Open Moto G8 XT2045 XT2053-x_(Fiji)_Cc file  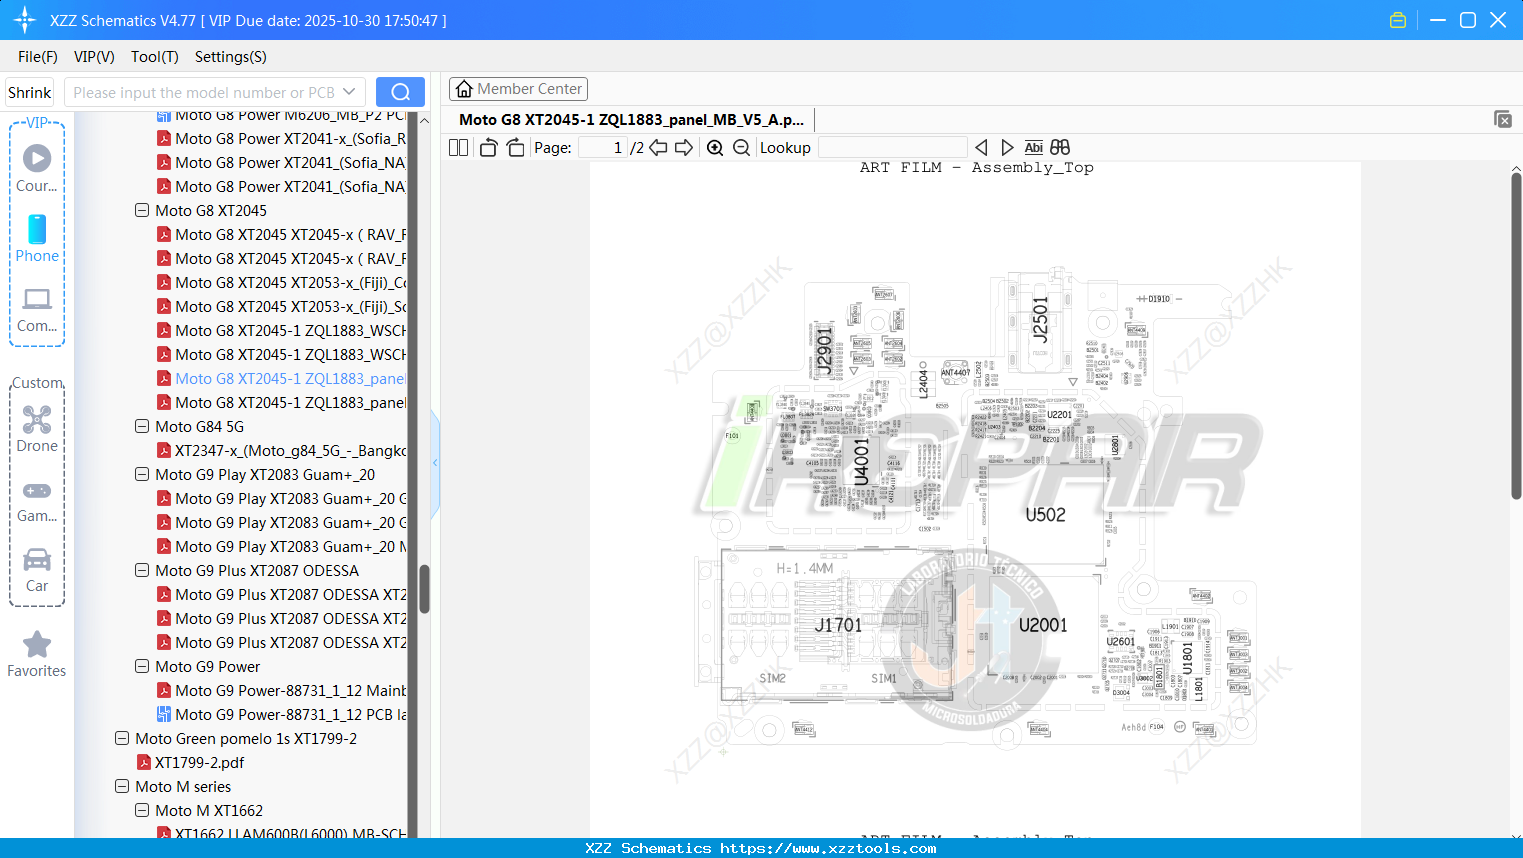tap(290, 283)
